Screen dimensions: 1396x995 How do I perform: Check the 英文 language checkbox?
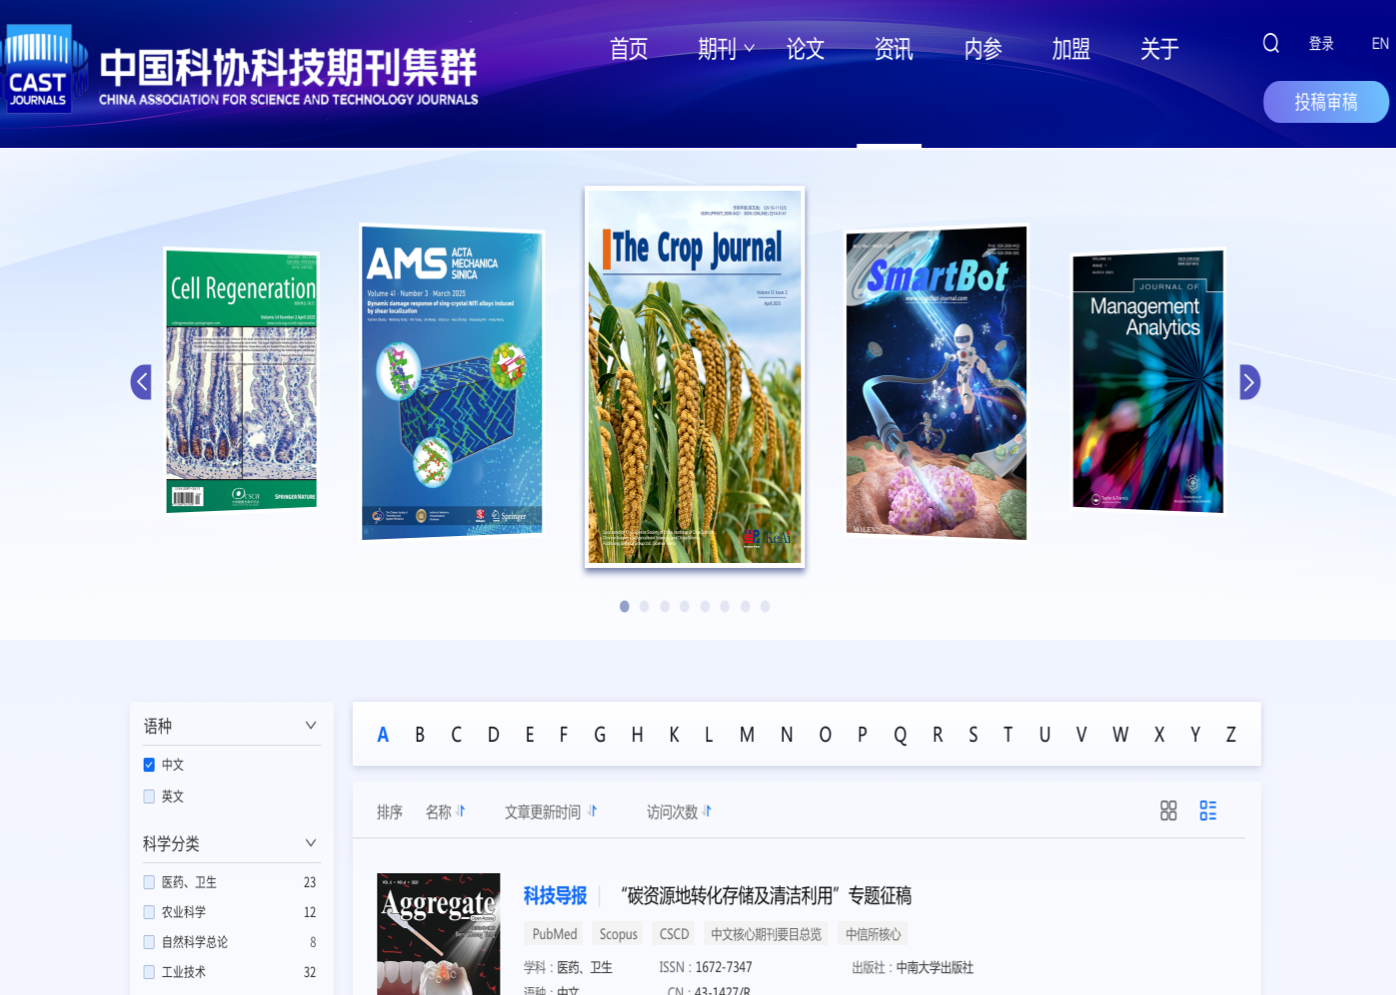coord(149,797)
